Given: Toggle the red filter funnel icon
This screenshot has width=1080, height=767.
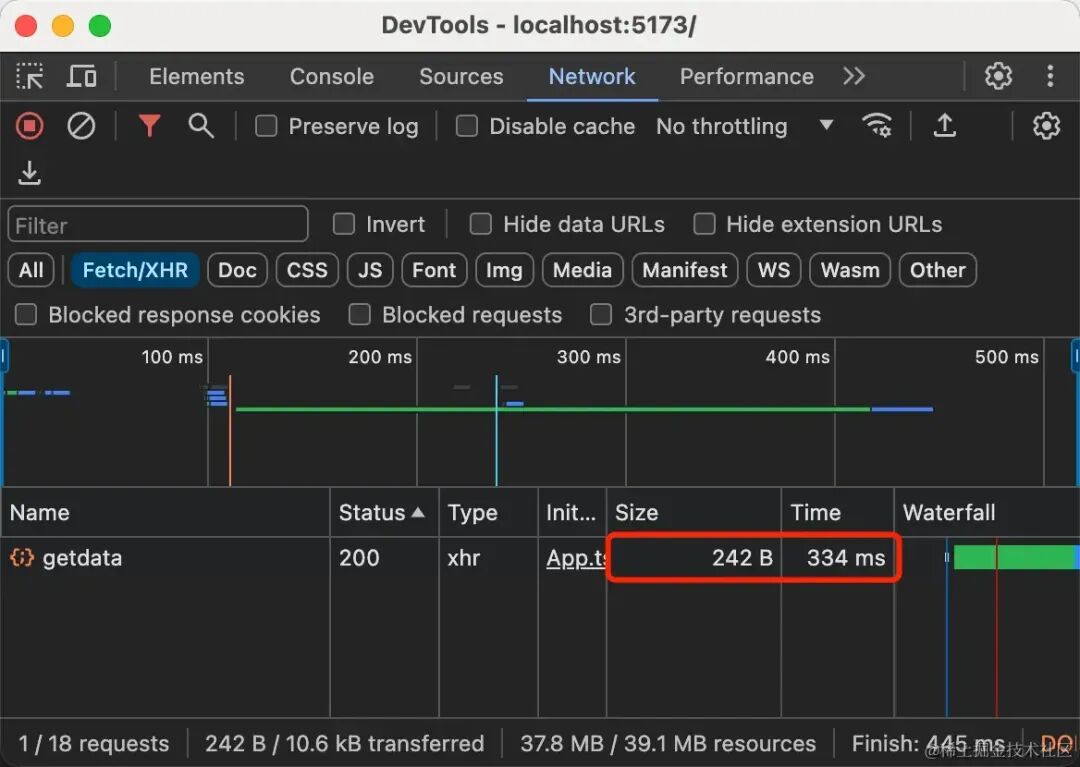Looking at the screenshot, I should pyautogui.click(x=149, y=126).
